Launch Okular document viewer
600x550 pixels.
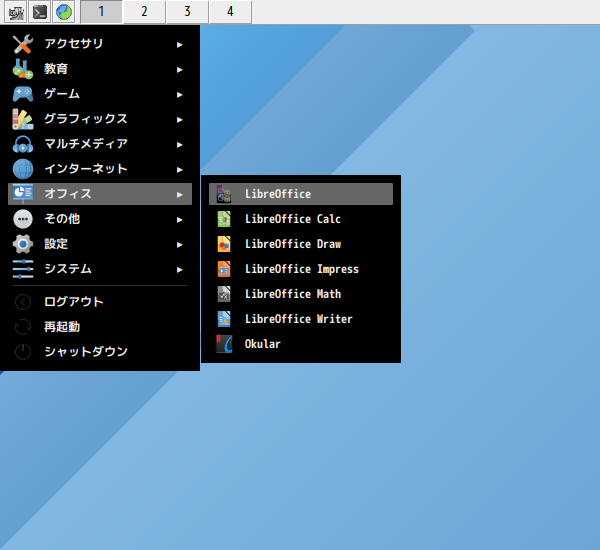[301, 344]
